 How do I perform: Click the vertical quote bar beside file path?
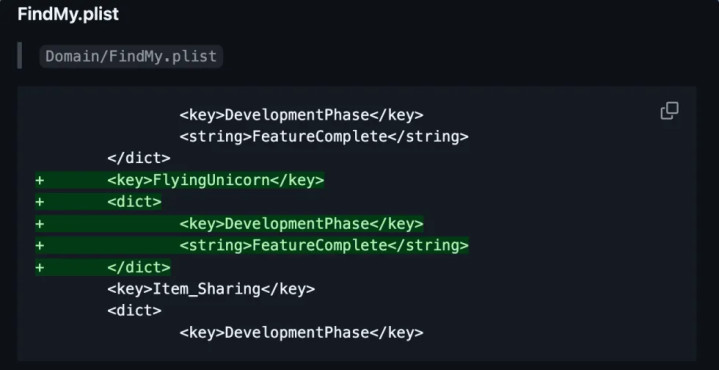(19, 55)
